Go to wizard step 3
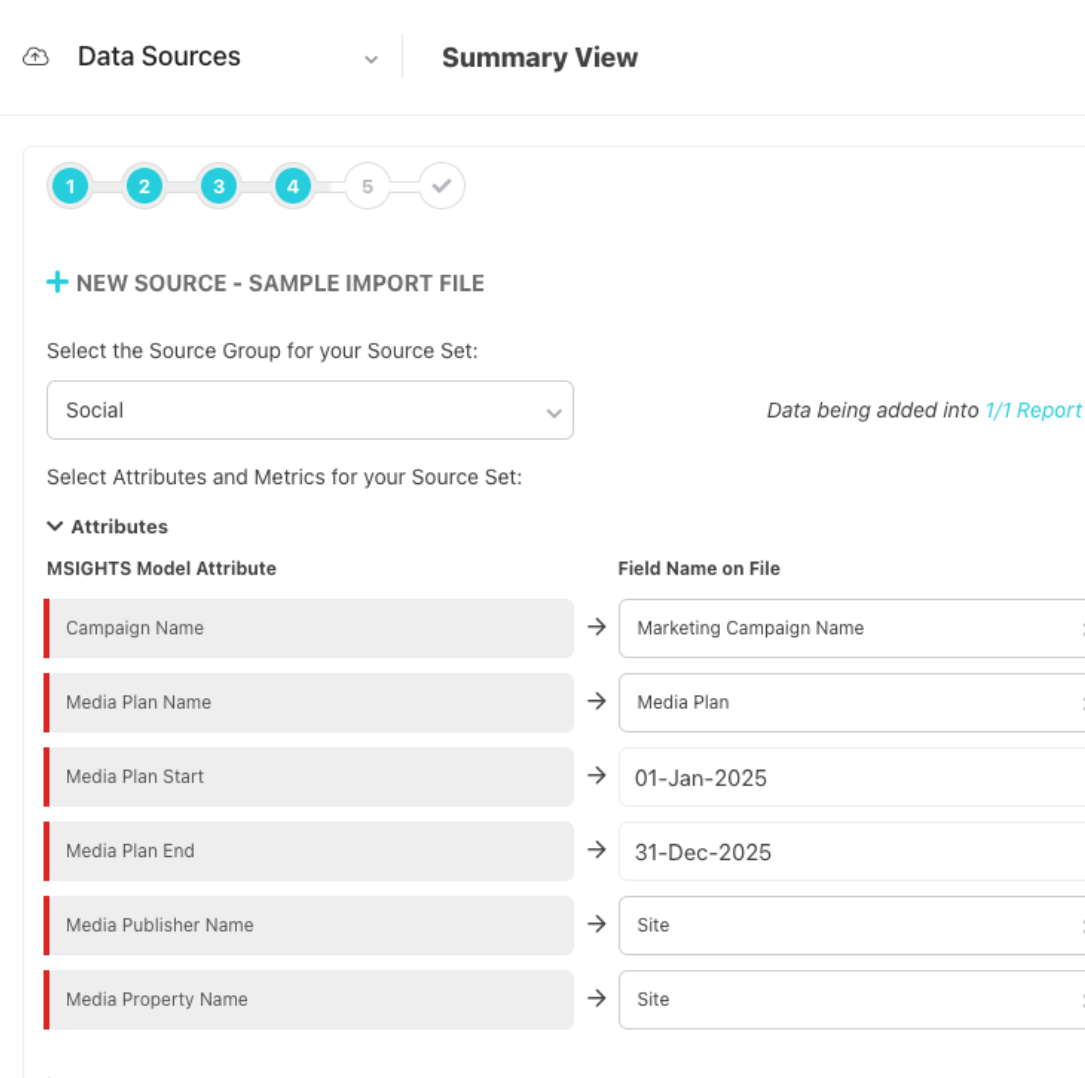This screenshot has width=1085, height=1078. pyautogui.click(x=218, y=186)
